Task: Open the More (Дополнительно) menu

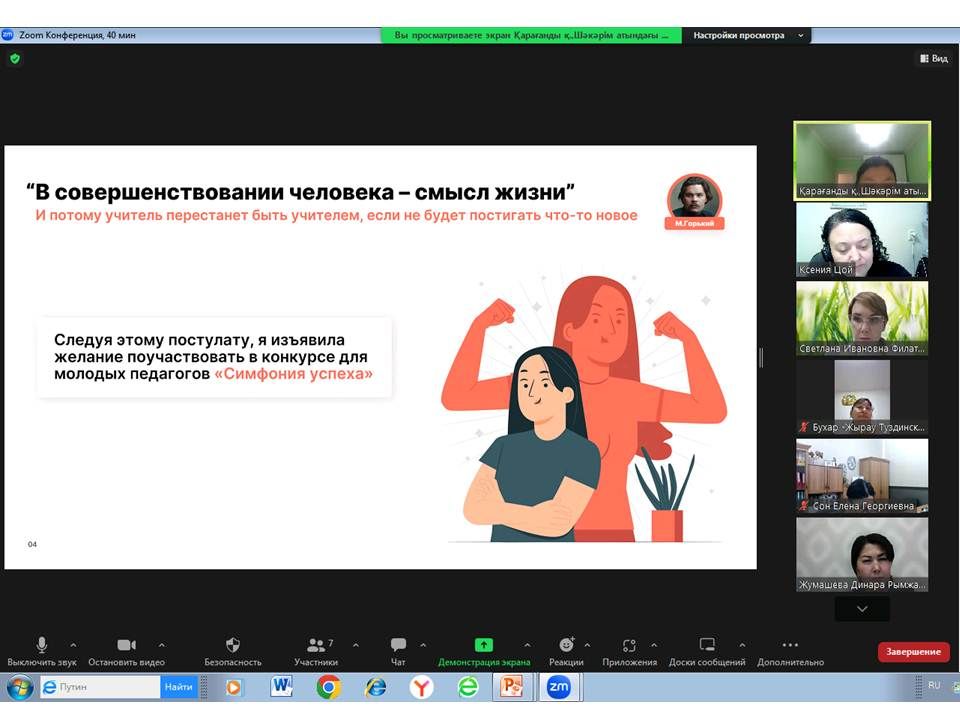Action: point(790,646)
